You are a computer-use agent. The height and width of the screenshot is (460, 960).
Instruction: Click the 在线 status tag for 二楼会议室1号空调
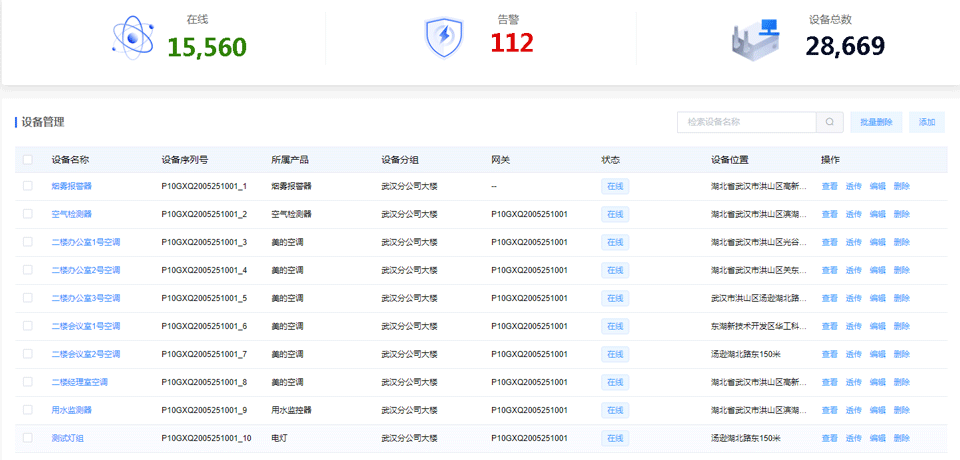click(x=614, y=326)
